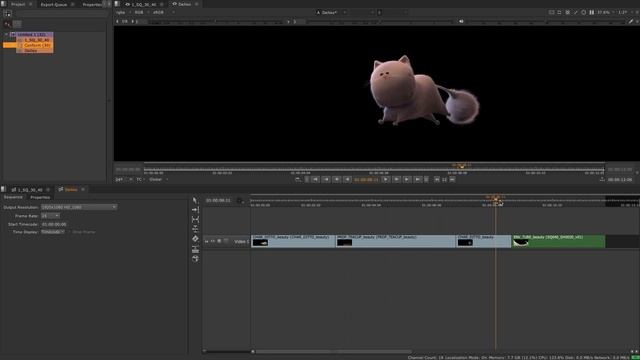This screenshot has height=360, width=640.
Task: Collapse the project root in Project bin
Action: coord(7,35)
